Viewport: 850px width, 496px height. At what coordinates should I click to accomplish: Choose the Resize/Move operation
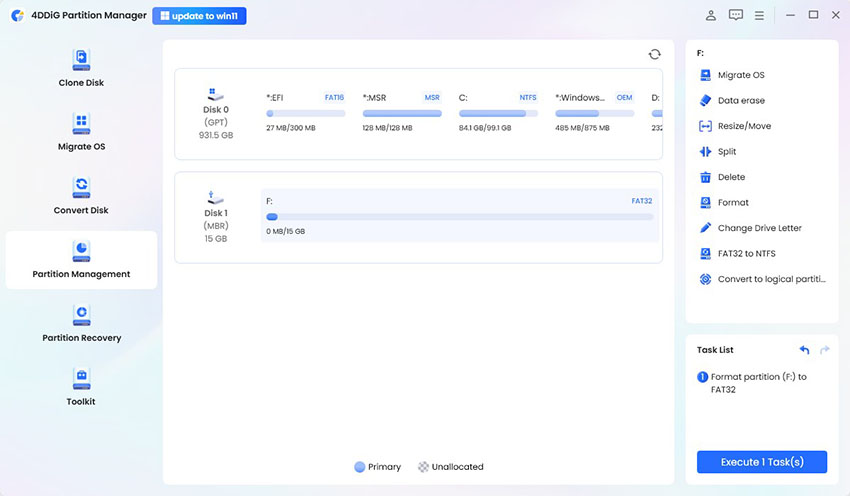[743, 126]
